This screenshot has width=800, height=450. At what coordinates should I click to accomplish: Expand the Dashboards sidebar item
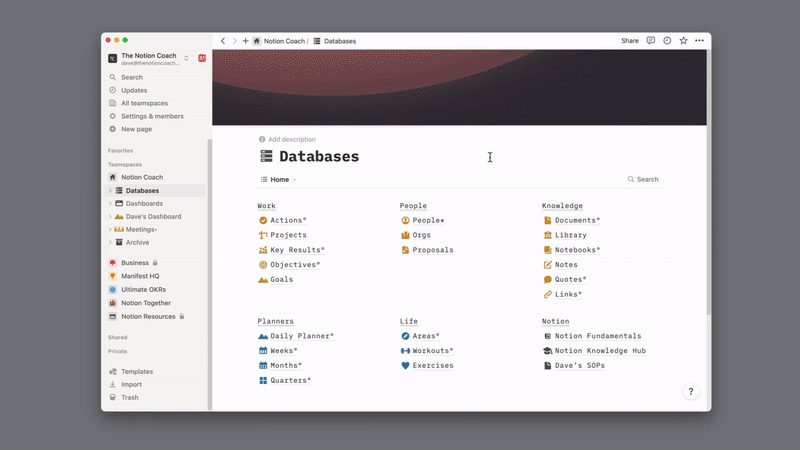pos(110,204)
